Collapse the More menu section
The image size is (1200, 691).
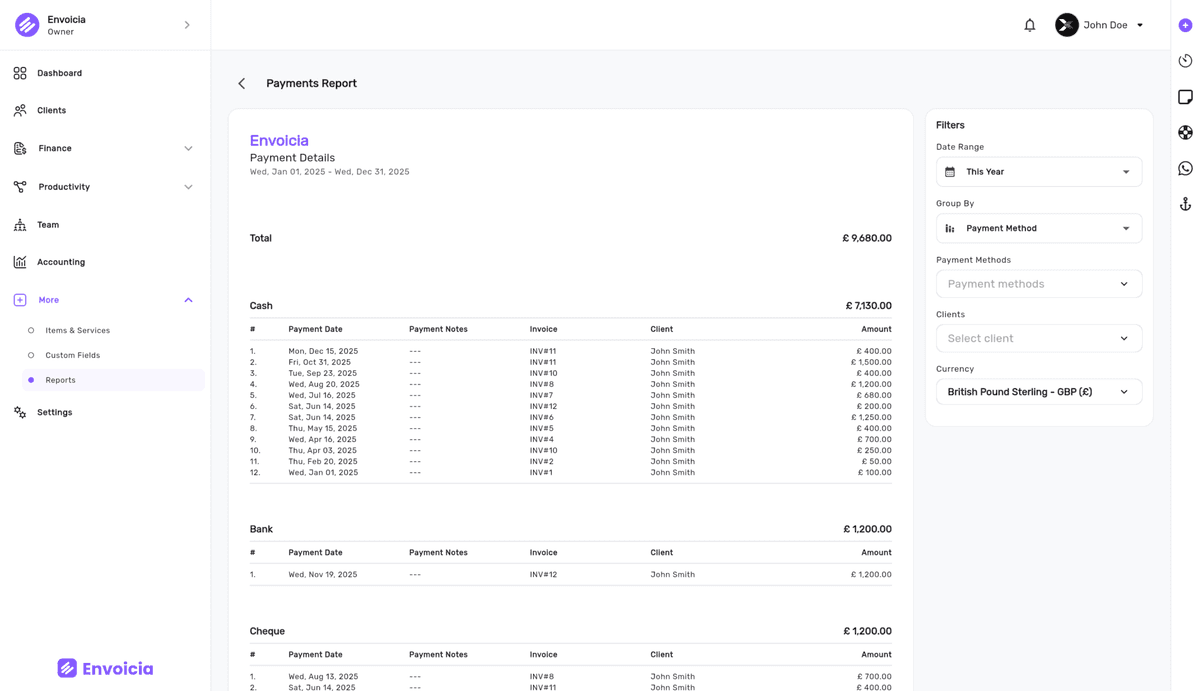pyautogui.click(x=188, y=299)
